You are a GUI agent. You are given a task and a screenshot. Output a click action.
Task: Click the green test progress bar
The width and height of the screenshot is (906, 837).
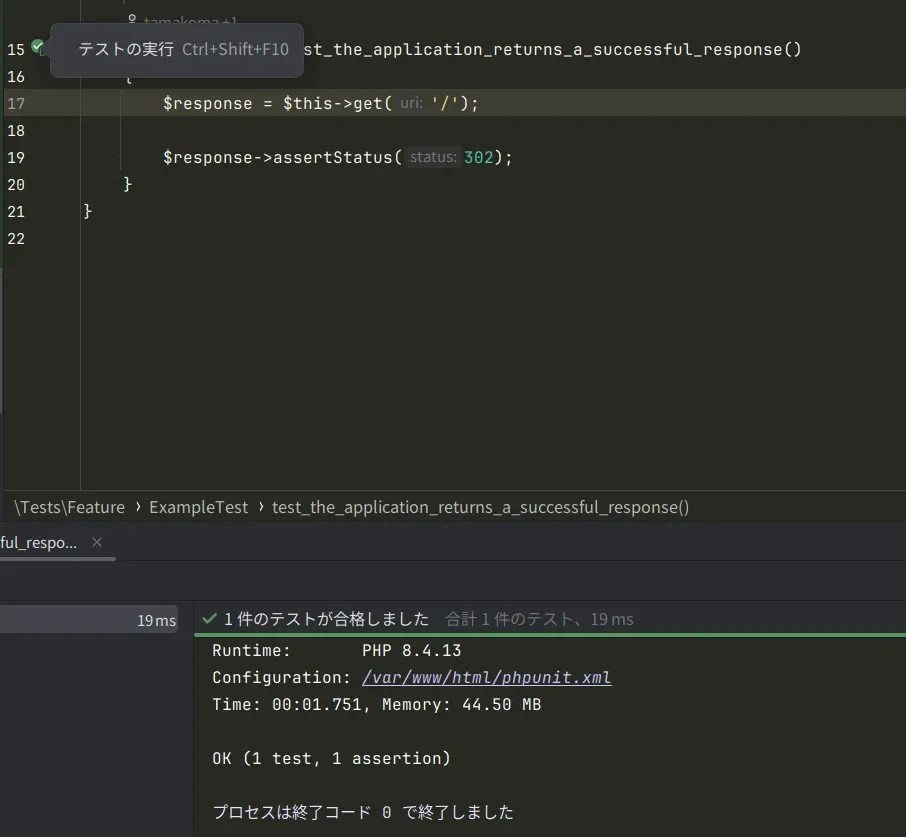[x=550, y=635]
